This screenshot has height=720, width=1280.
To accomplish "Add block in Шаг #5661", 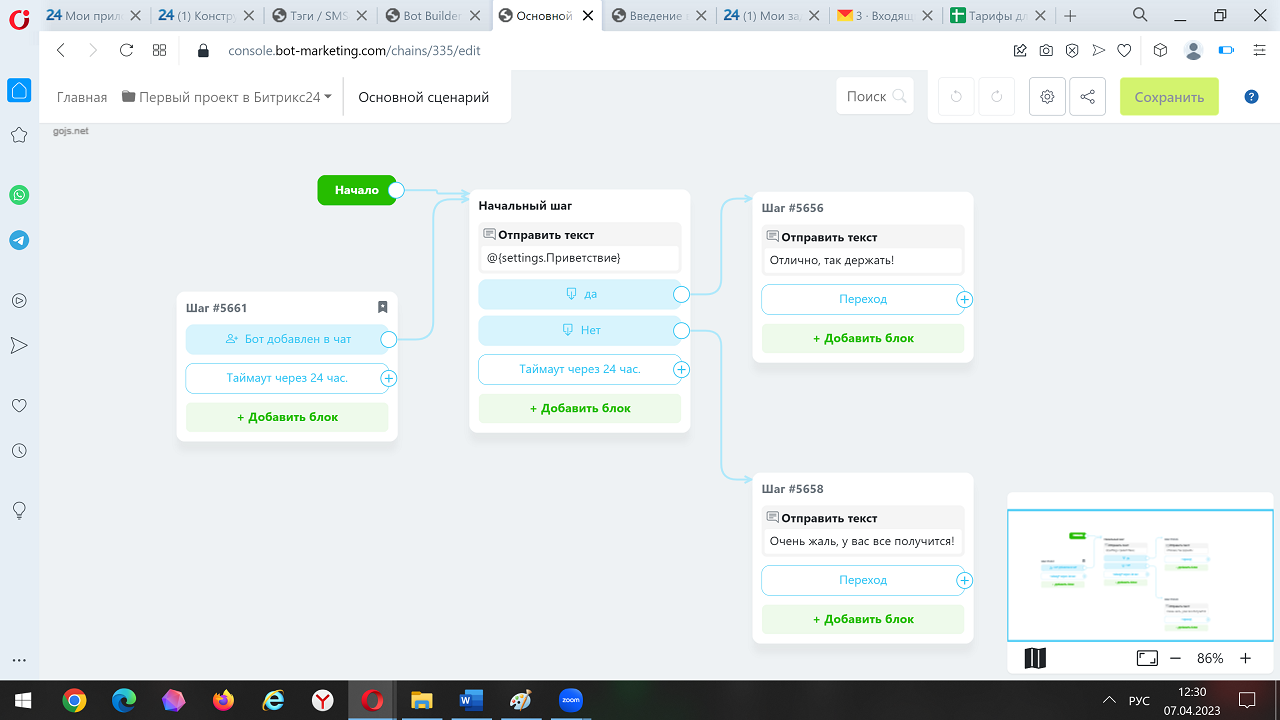I will coord(287,417).
